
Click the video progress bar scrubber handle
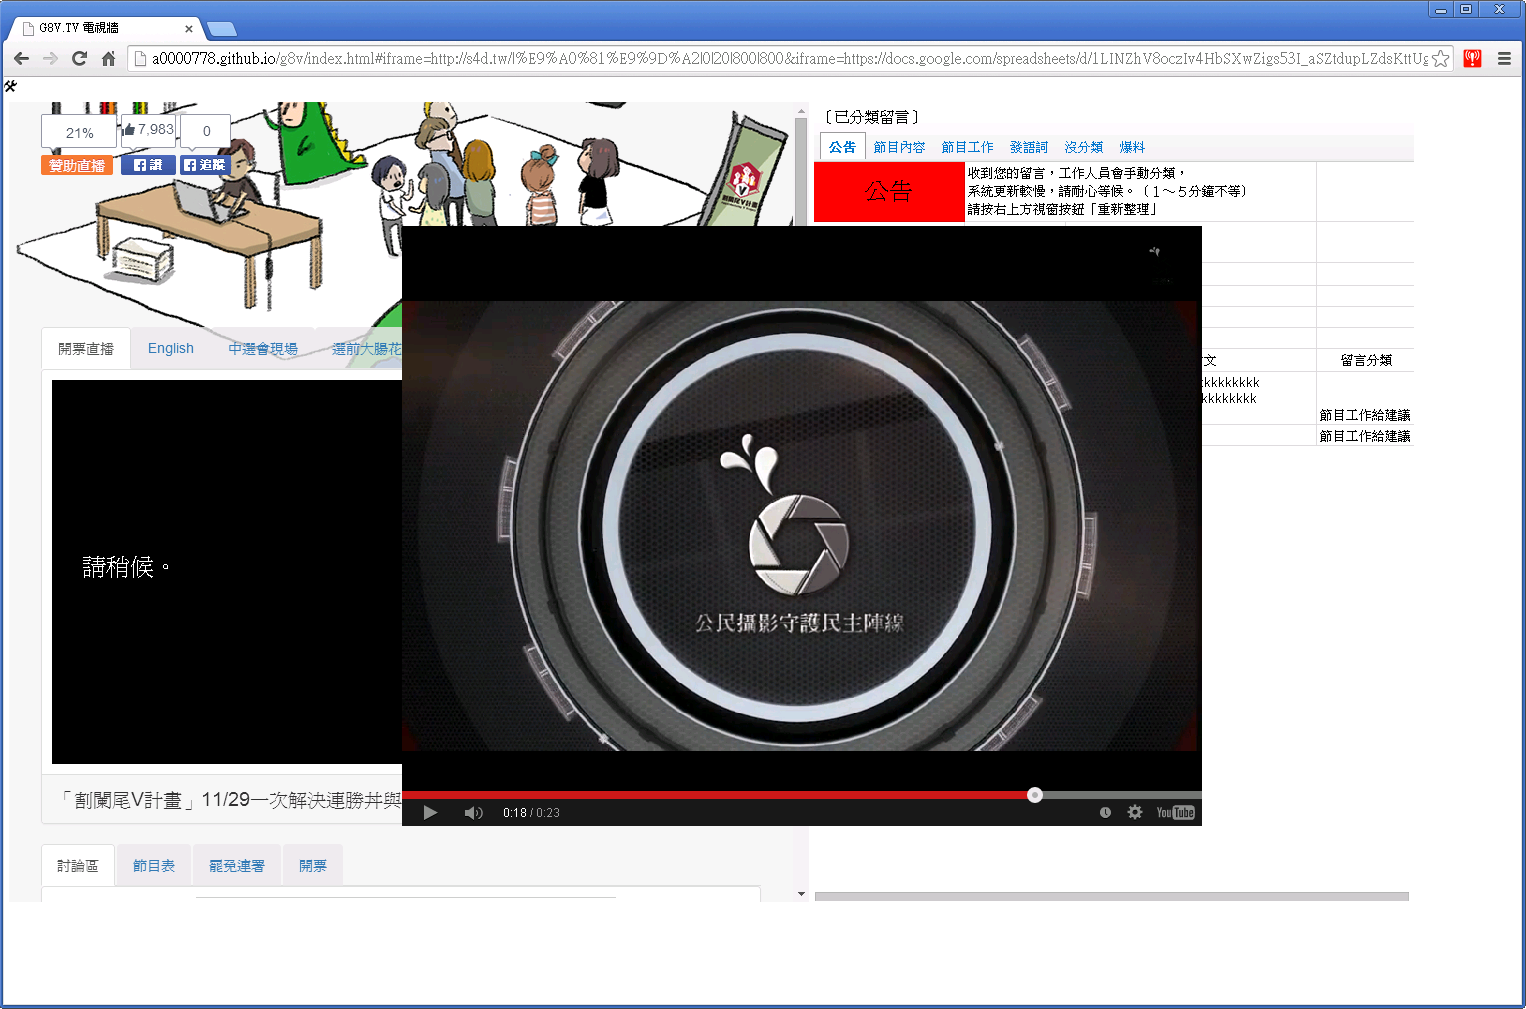click(x=1035, y=795)
